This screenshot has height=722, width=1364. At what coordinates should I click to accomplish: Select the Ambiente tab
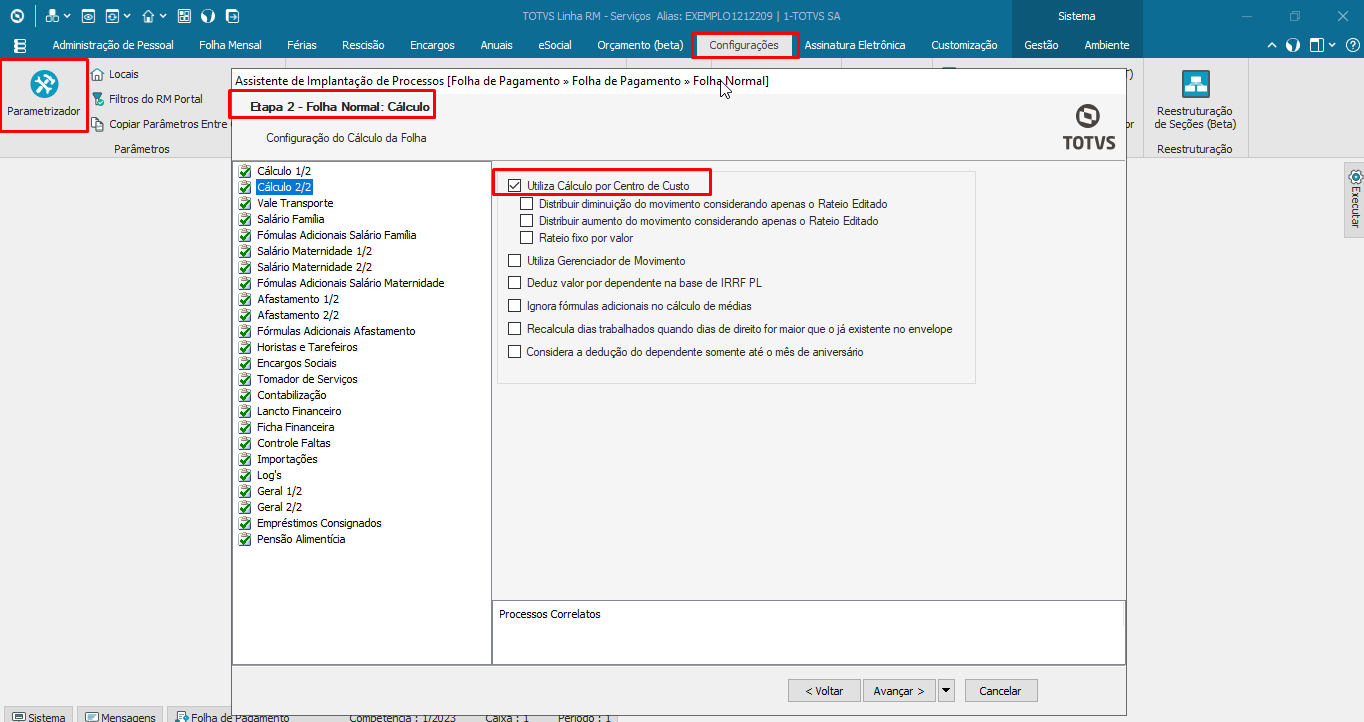pos(1107,45)
